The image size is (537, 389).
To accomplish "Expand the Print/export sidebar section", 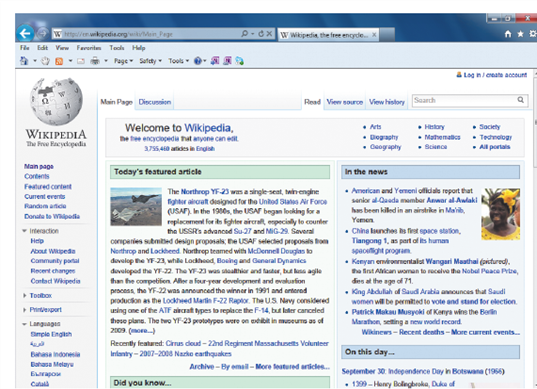I will (x=24, y=310).
